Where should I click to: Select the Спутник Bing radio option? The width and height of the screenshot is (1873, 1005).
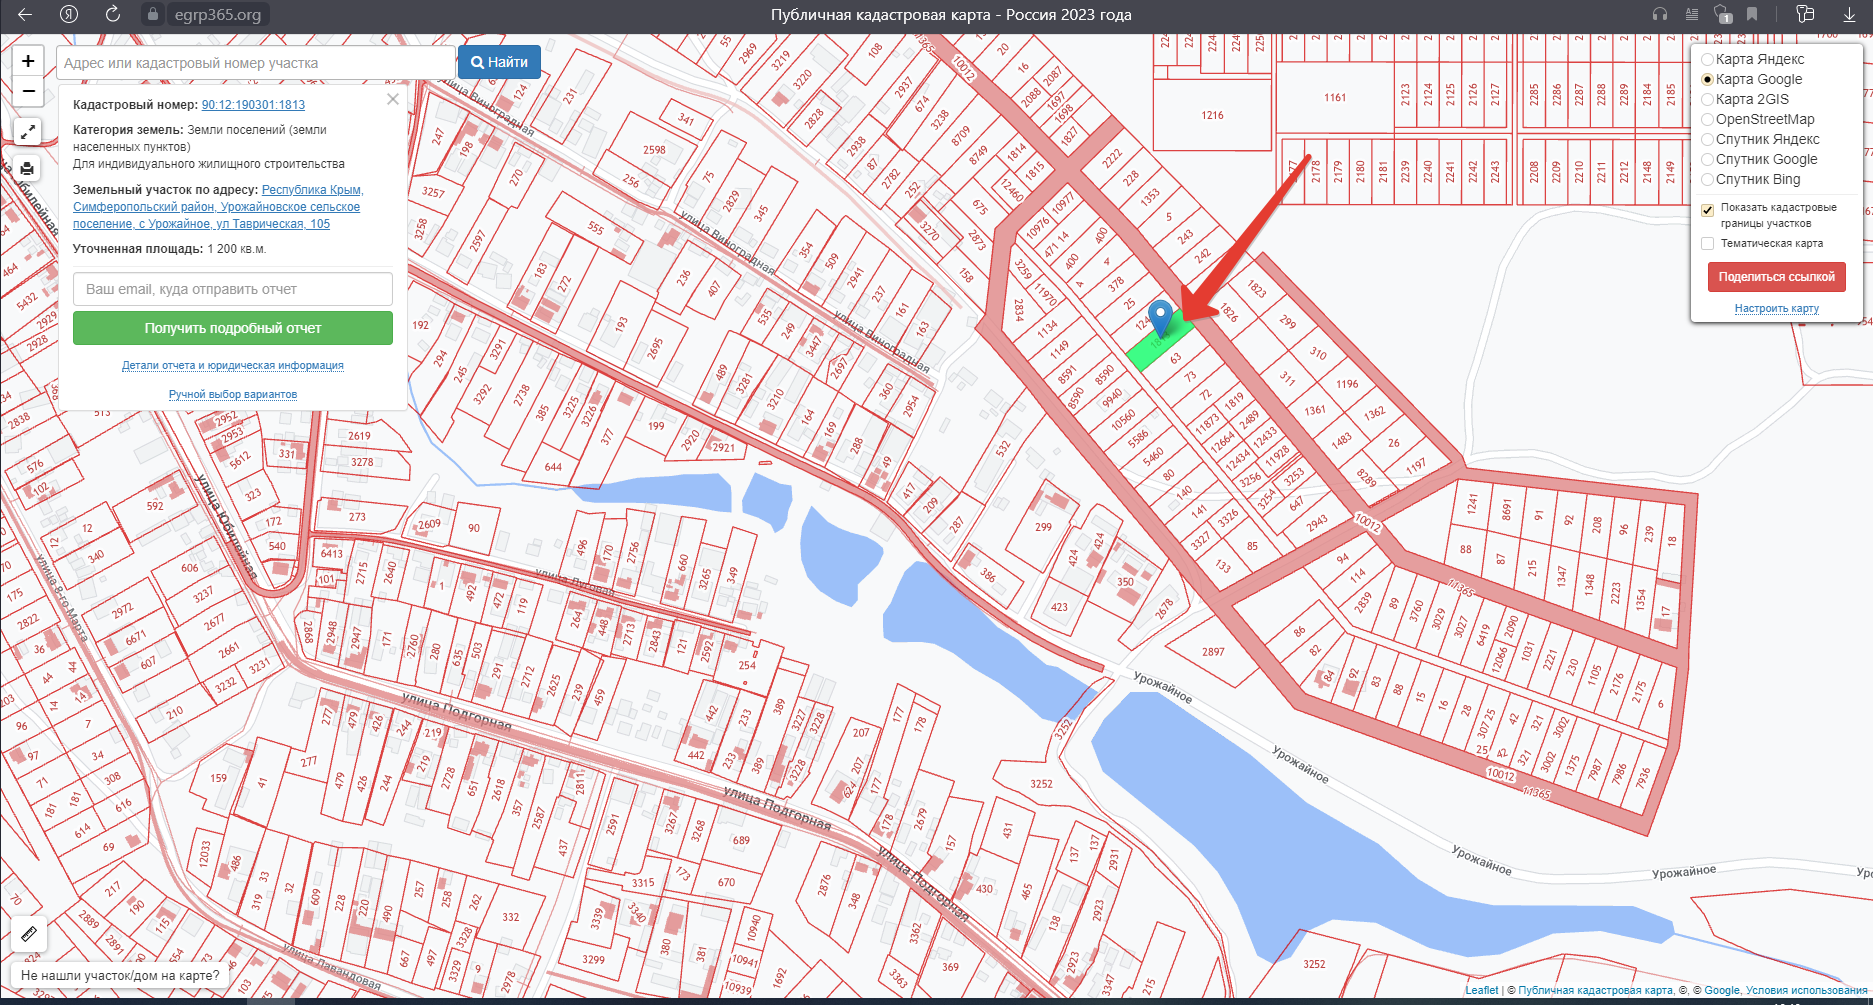1708,179
